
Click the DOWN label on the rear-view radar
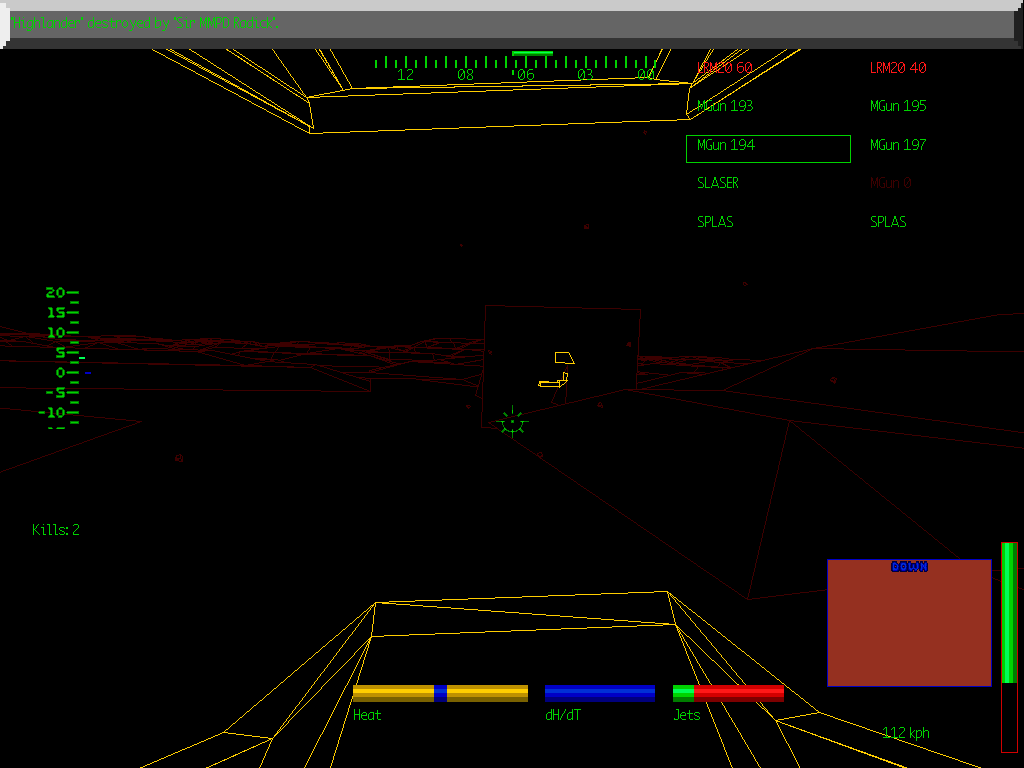tap(909, 566)
